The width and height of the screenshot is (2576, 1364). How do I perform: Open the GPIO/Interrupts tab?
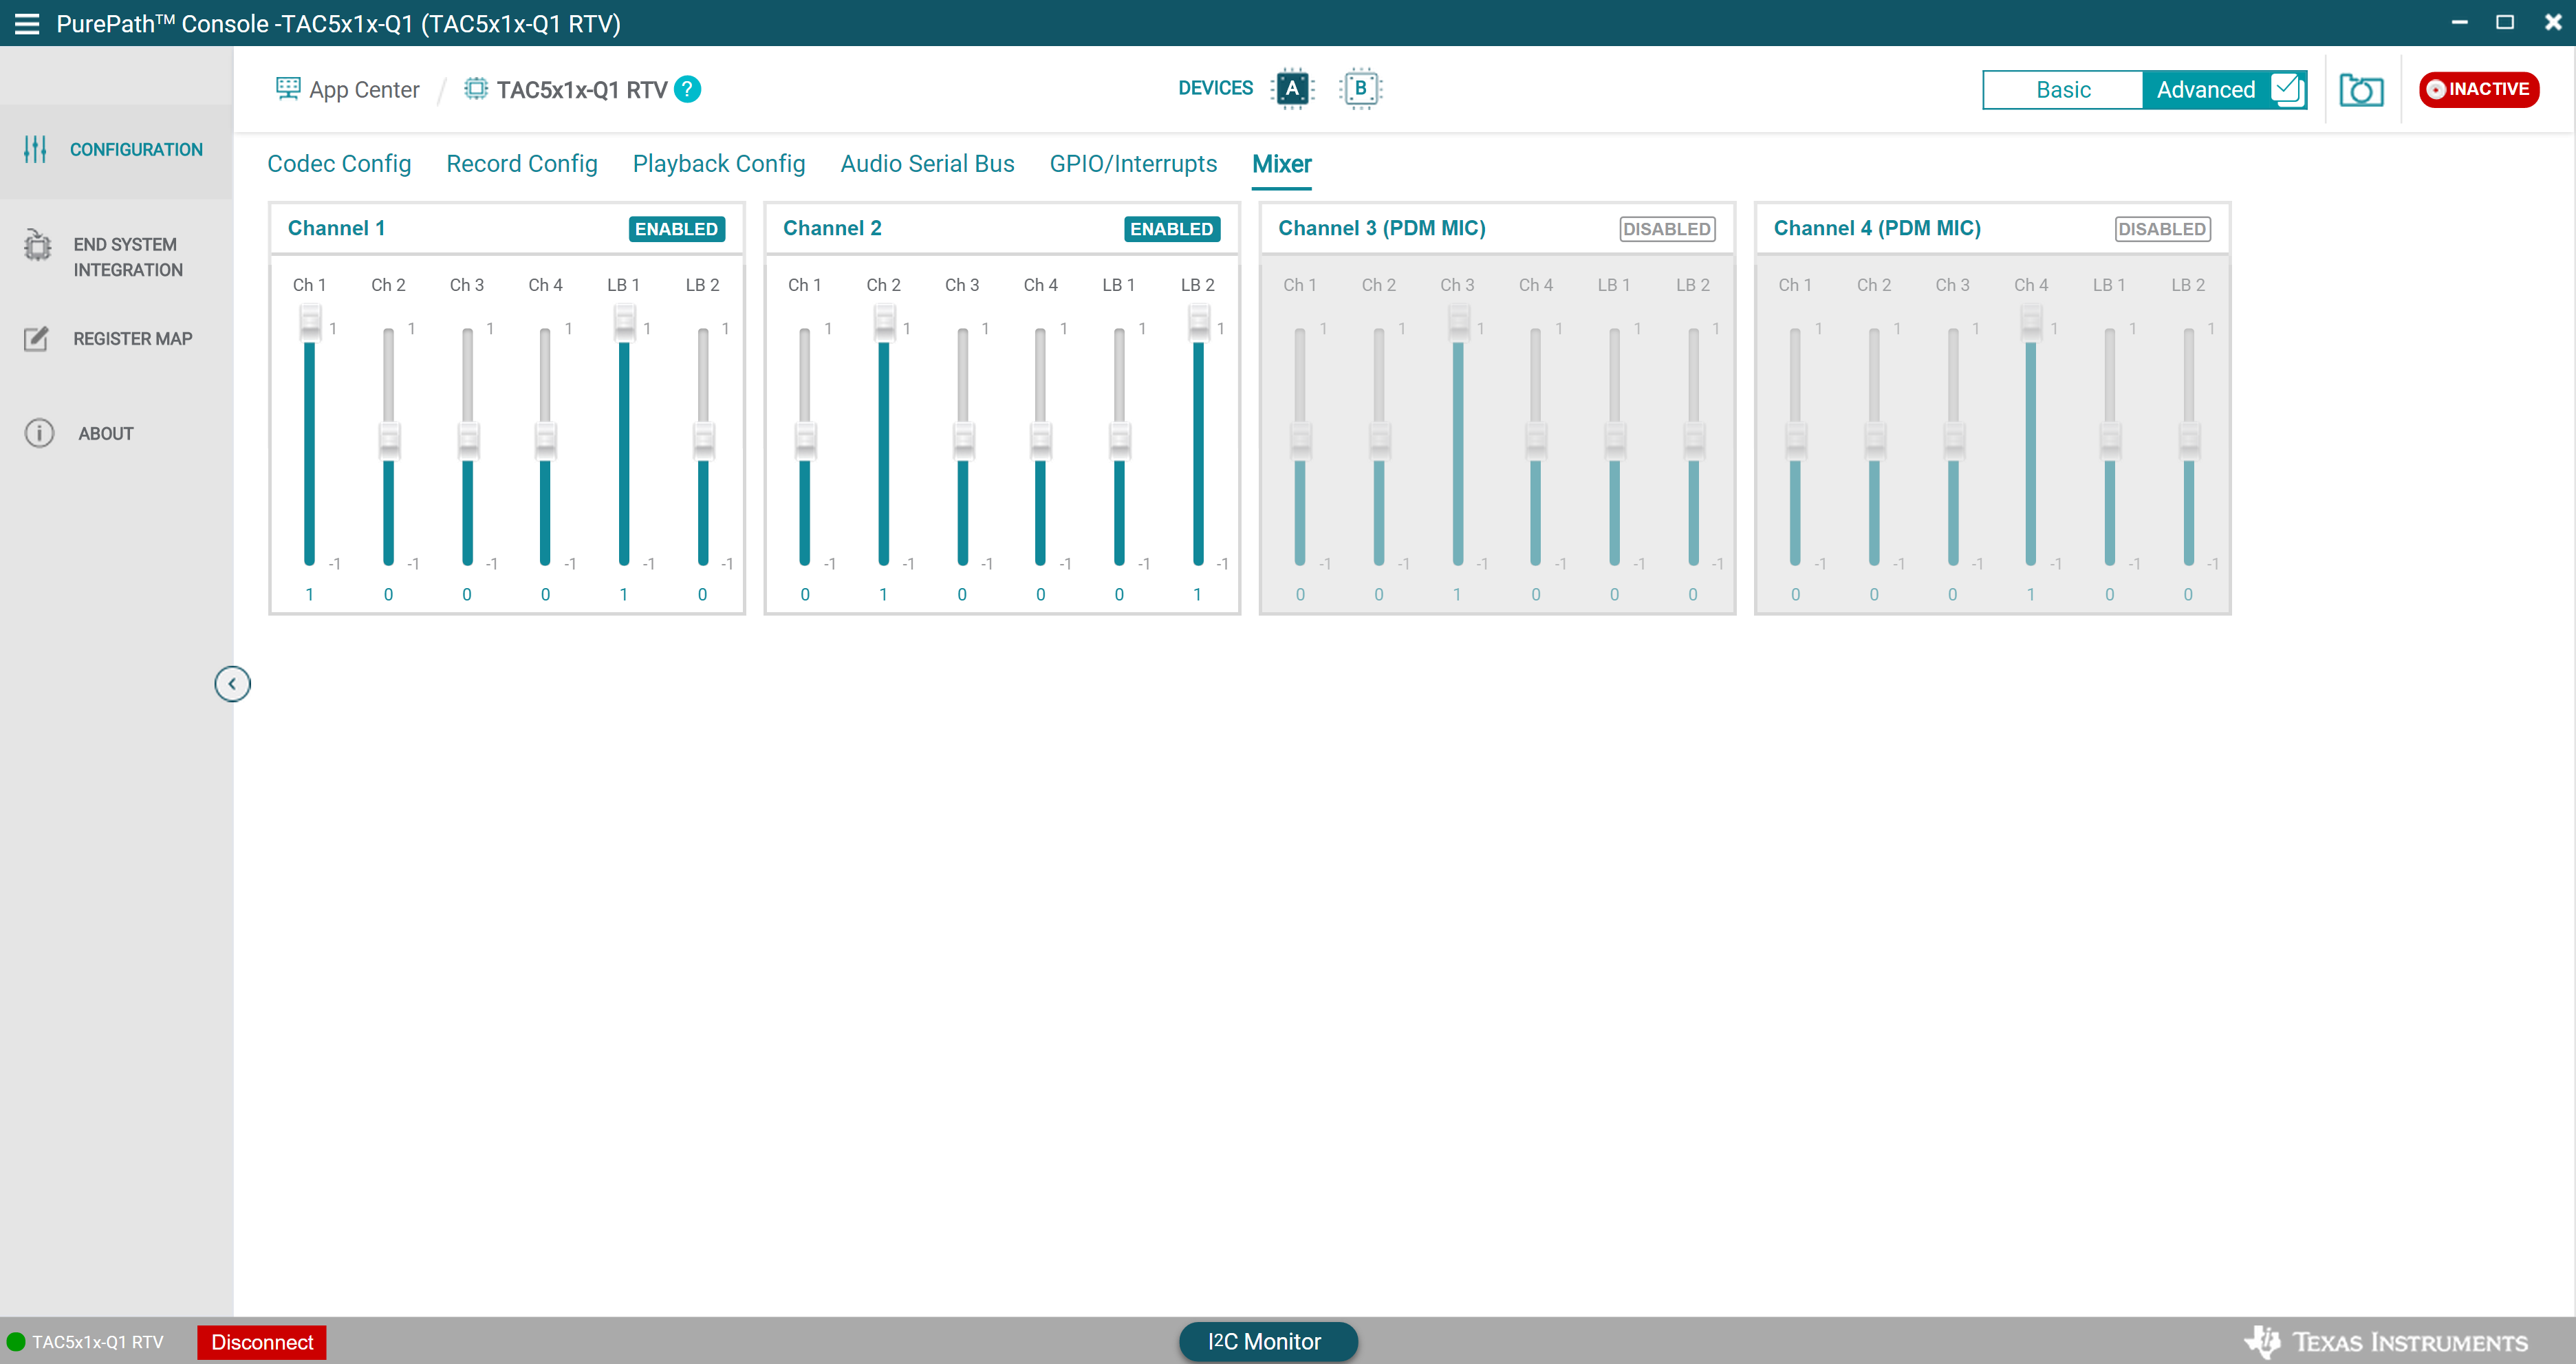pyautogui.click(x=1133, y=164)
